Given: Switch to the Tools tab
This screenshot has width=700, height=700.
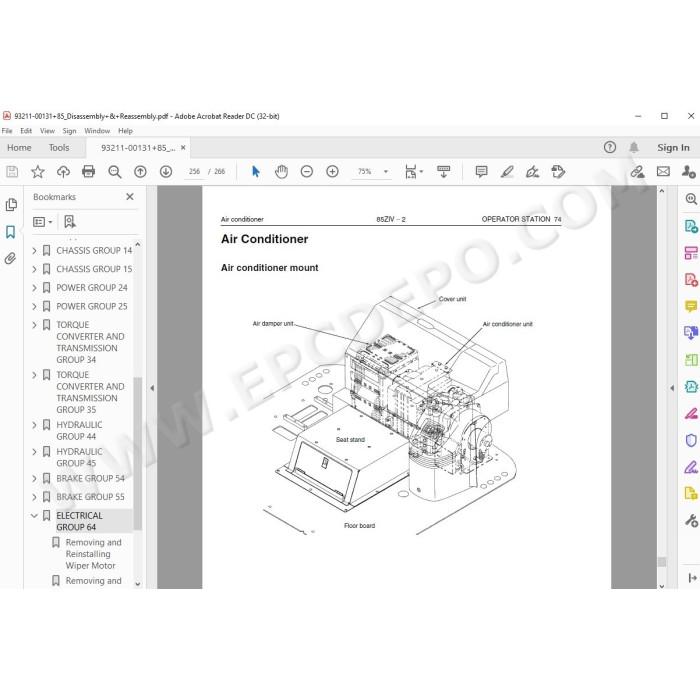Looking at the screenshot, I should [x=59, y=147].
